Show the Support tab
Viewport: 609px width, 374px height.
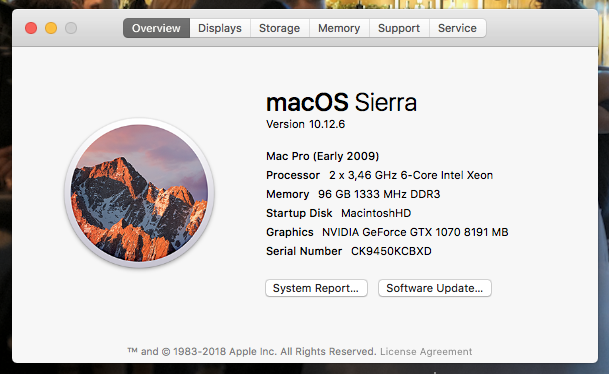pos(399,28)
